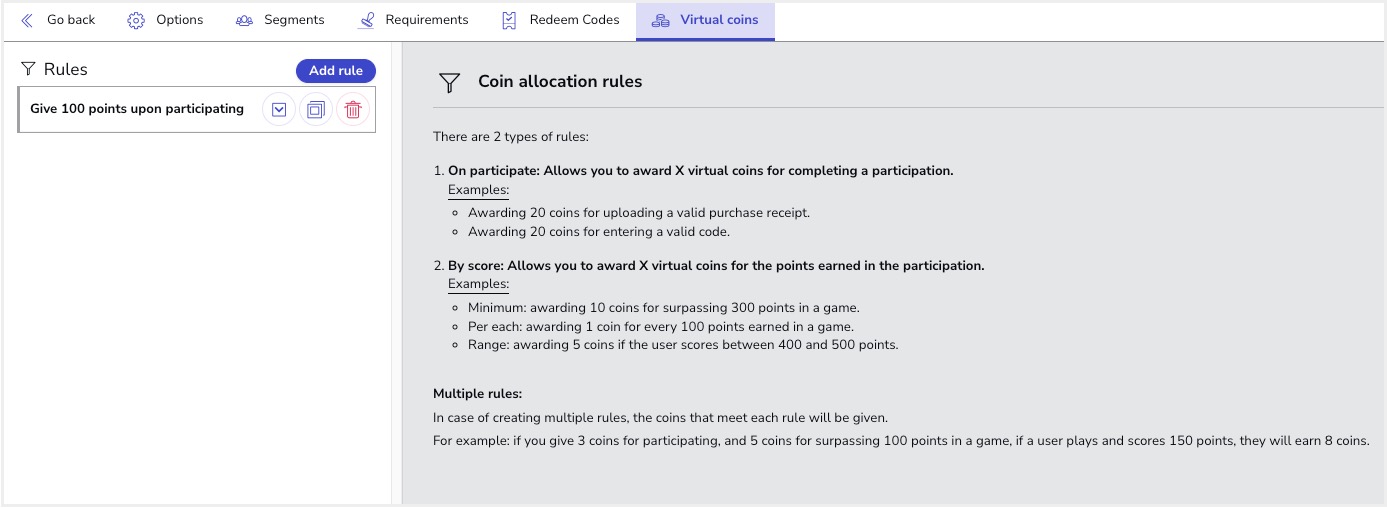
Task: Switch to the Requirements tab
Action: [426, 20]
